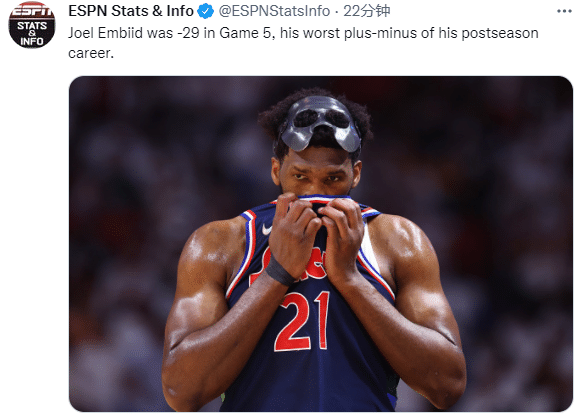Click the word postseason in the tweet
Viewport: 583px width, 414px height.
click(x=500, y=33)
